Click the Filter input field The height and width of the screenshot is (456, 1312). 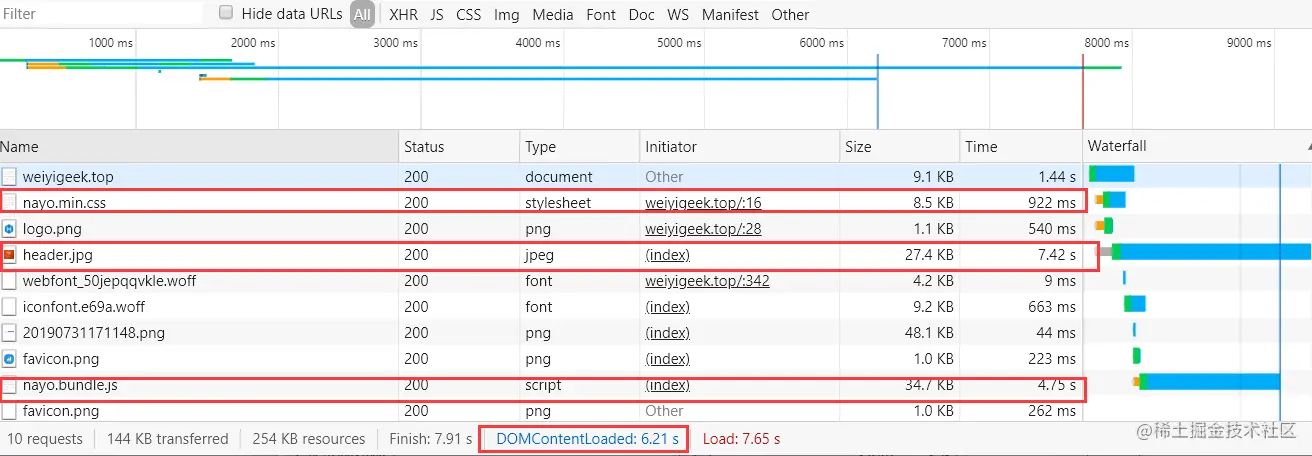pyautogui.click(x=100, y=14)
